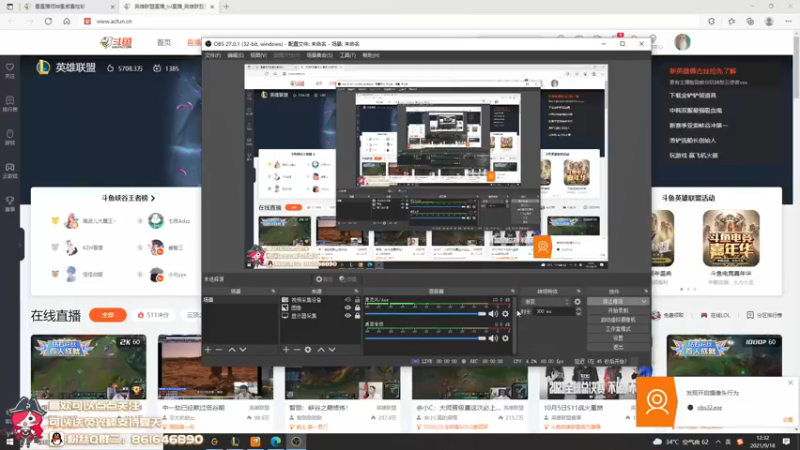
Task: Add a new source with plus icon
Action: (x=286, y=349)
